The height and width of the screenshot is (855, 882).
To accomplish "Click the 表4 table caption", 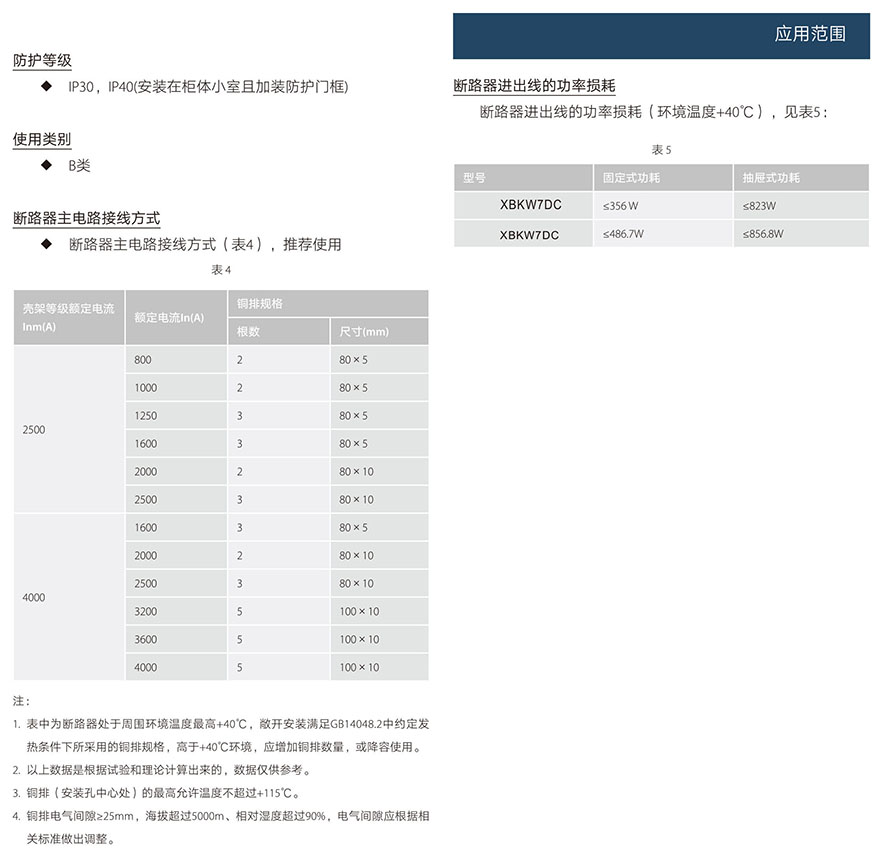I will [221, 270].
